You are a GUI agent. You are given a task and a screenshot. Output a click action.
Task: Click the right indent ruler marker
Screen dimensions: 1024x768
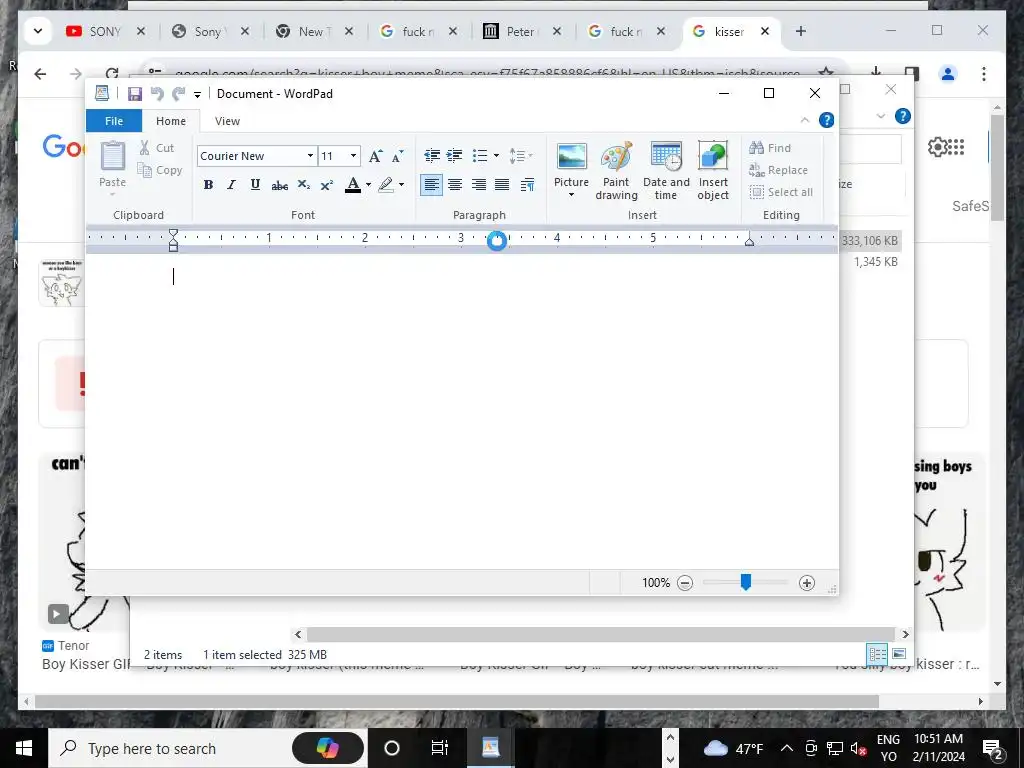coord(750,242)
